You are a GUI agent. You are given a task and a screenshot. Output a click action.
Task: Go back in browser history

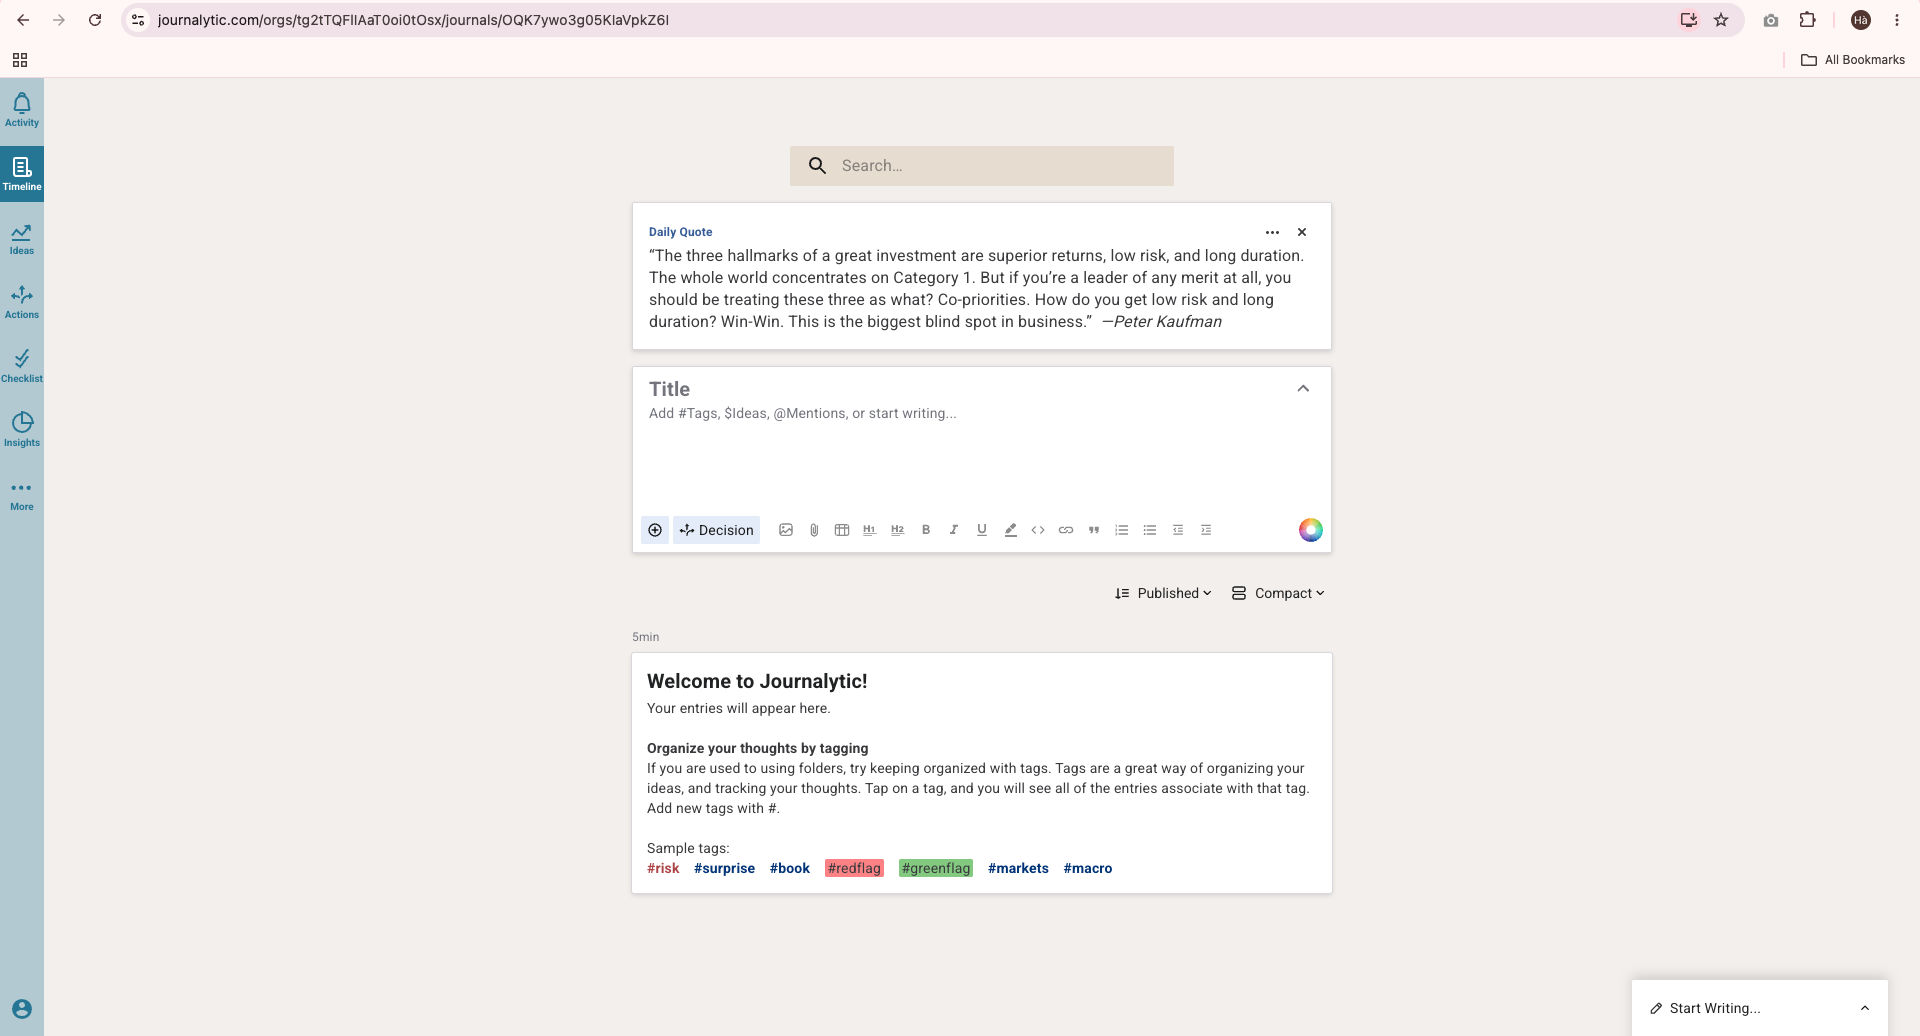23,20
